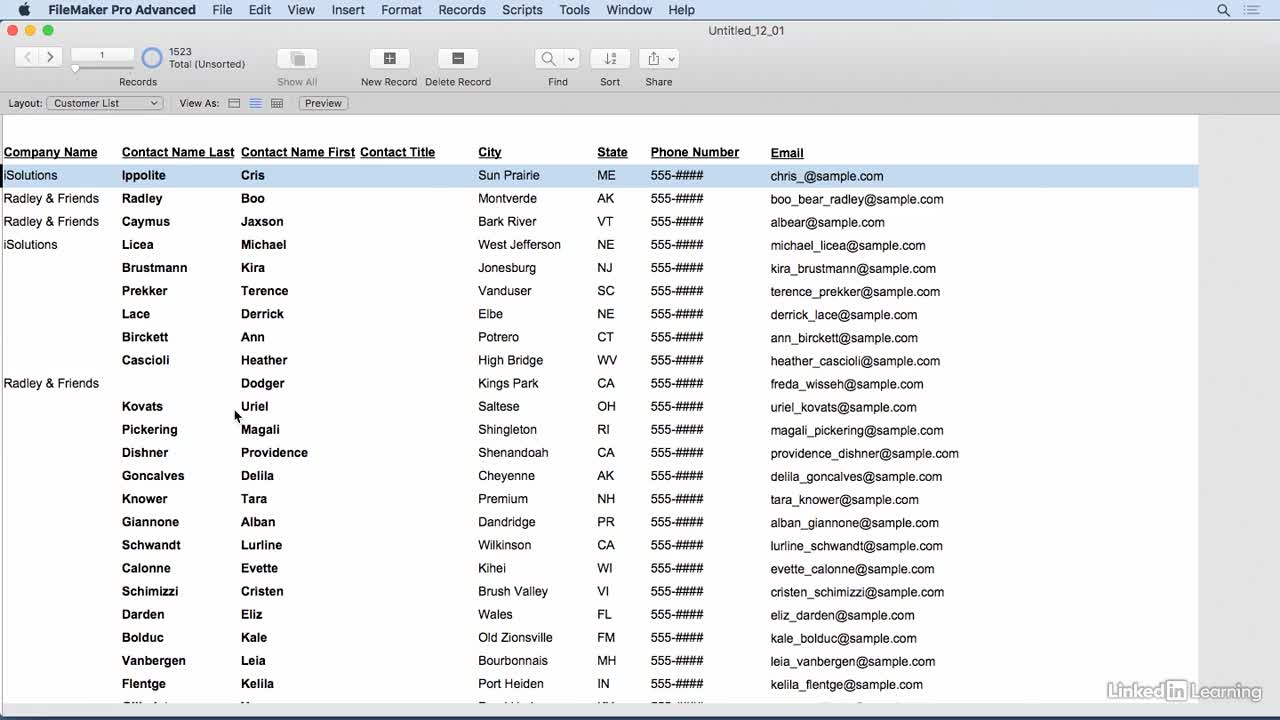The height and width of the screenshot is (720, 1280).
Task: Open the Records menu
Action: pos(462,10)
